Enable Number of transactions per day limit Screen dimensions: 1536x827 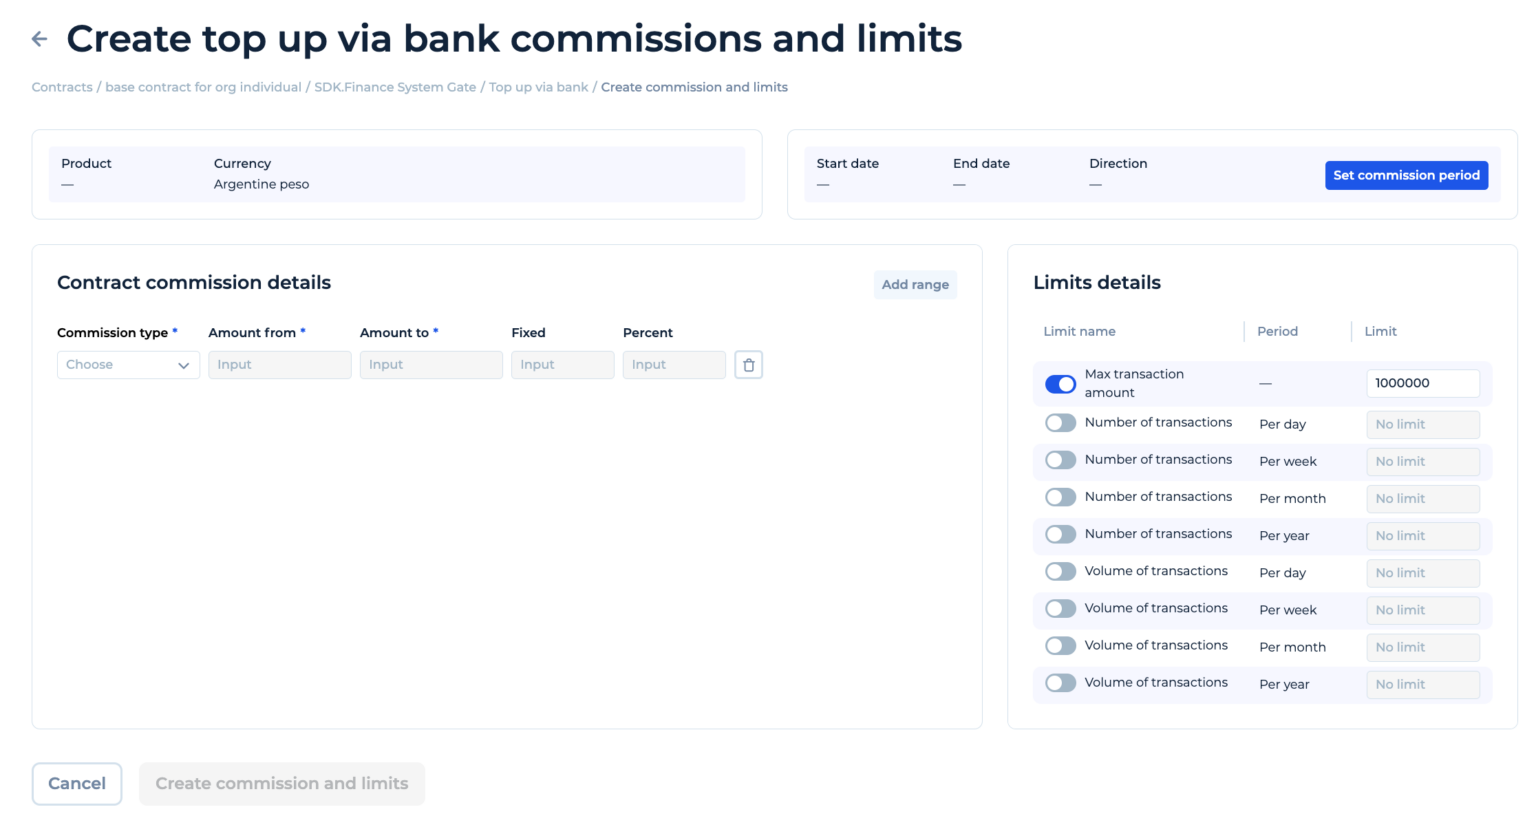click(1060, 422)
